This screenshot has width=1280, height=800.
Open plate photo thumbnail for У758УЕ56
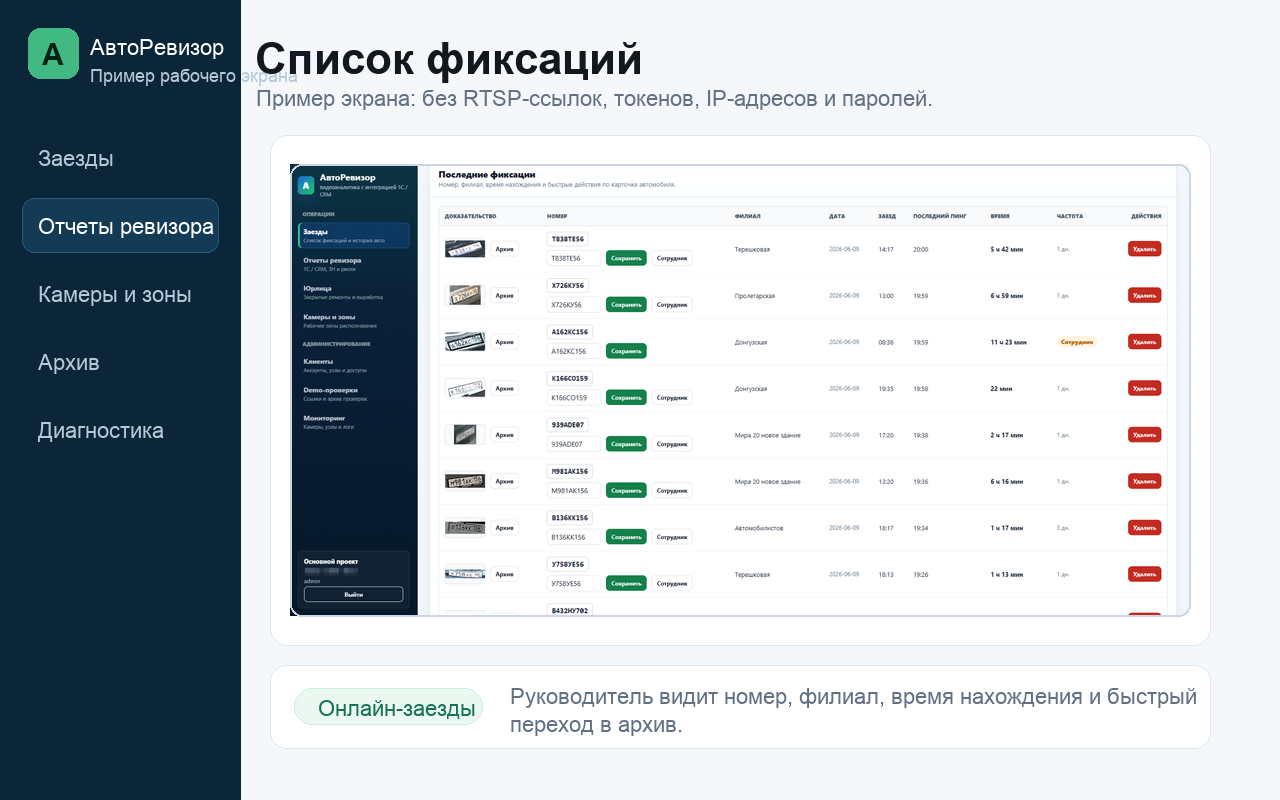[465, 574]
